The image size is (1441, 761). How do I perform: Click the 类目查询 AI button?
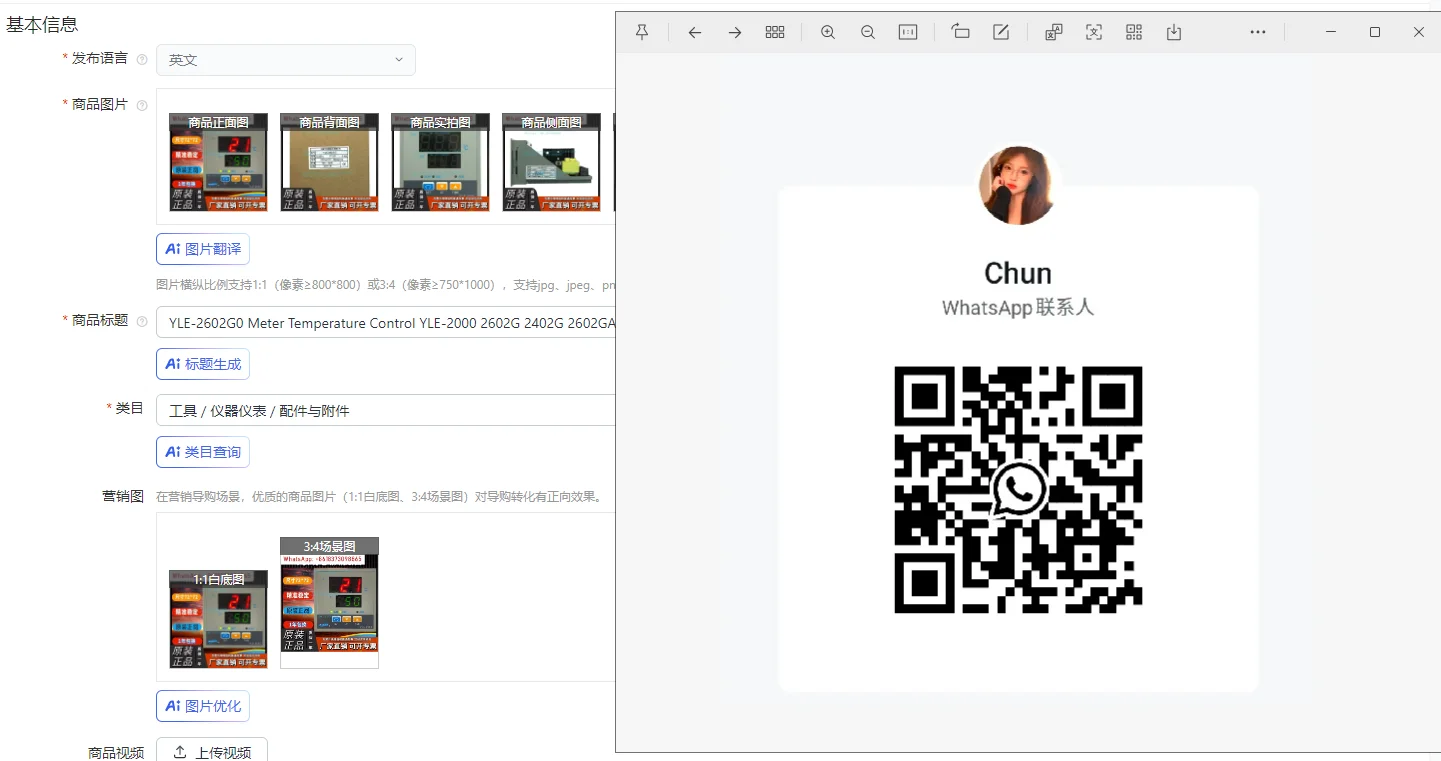point(203,452)
